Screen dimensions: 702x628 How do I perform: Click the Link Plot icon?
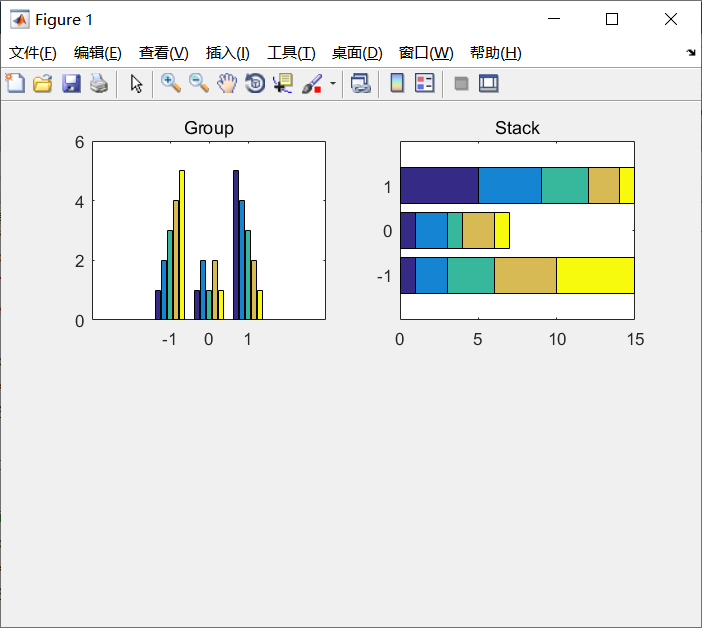point(361,84)
